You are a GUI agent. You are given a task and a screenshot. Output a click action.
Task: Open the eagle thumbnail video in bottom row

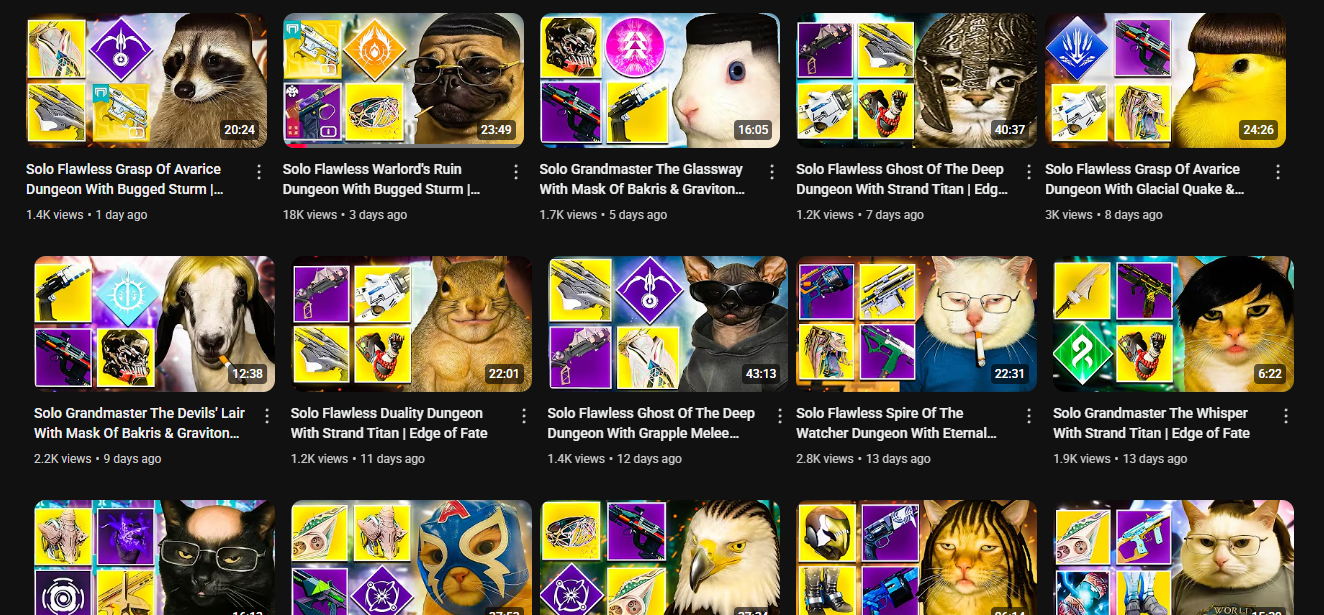click(x=660, y=558)
